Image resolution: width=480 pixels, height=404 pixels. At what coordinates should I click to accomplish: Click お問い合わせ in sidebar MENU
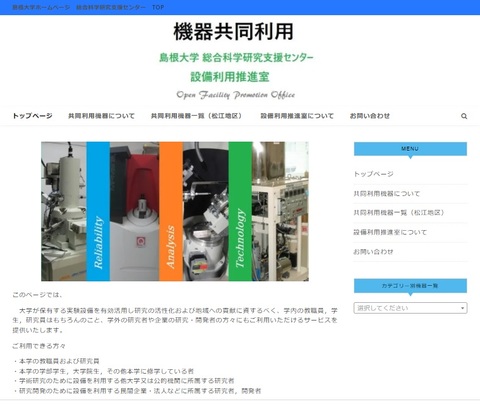(373, 252)
